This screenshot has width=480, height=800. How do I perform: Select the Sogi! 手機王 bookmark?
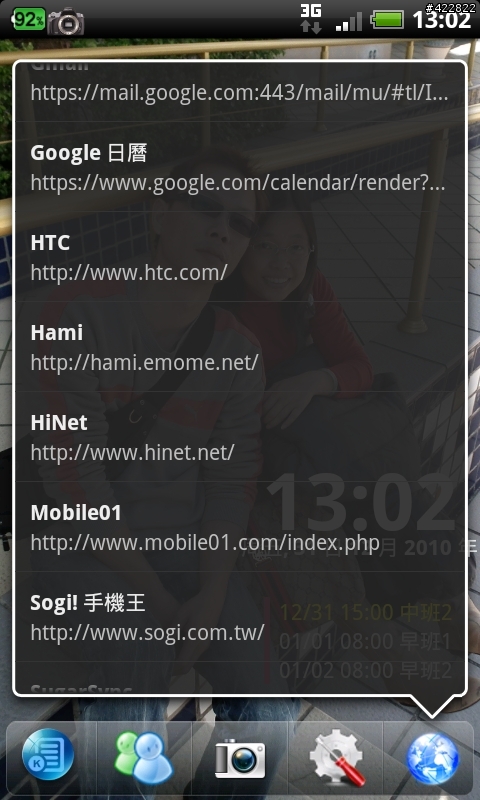(x=240, y=616)
